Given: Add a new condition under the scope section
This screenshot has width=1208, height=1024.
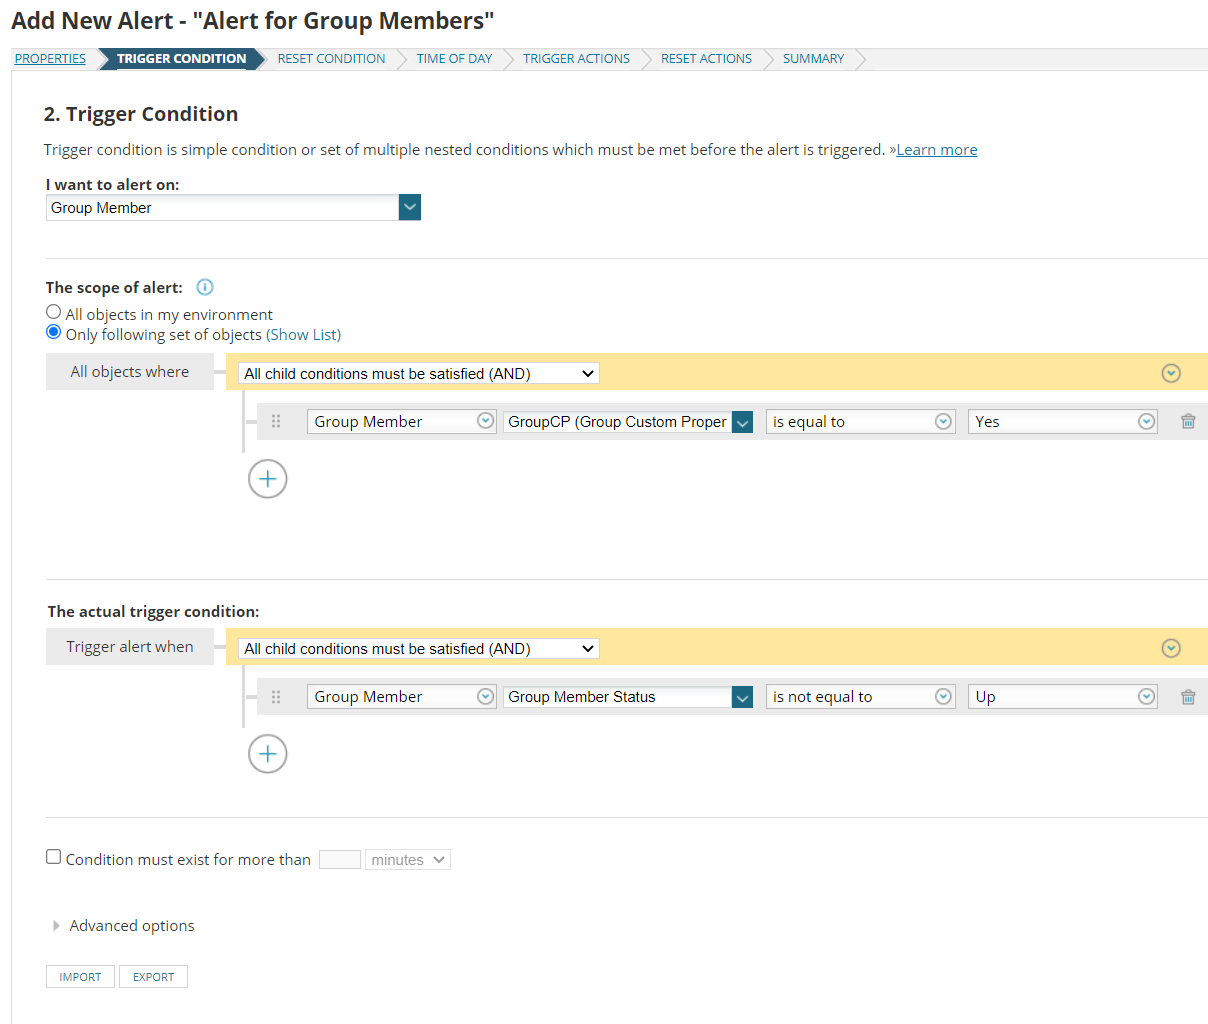Looking at the screenshot, I should tap(267, 479).
